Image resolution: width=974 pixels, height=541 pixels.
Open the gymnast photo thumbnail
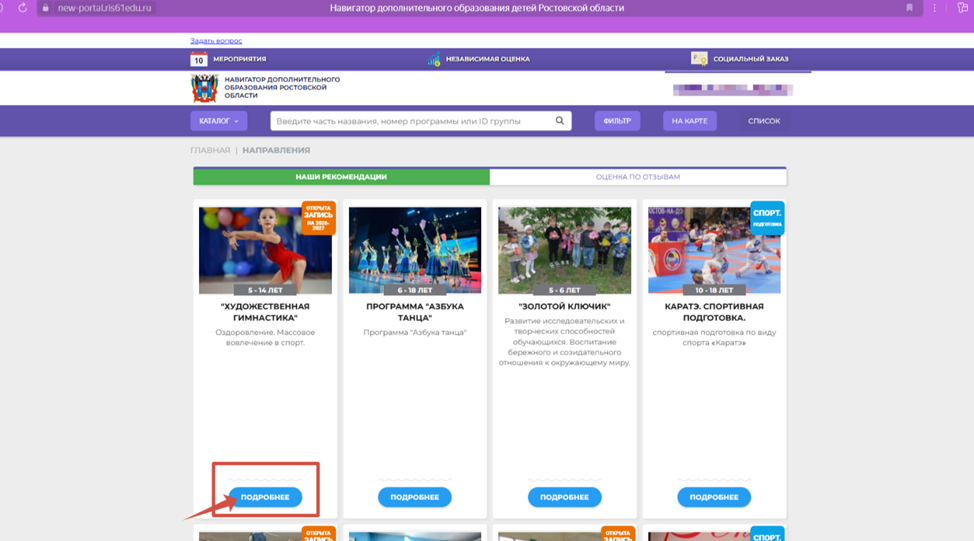[265, 250]
